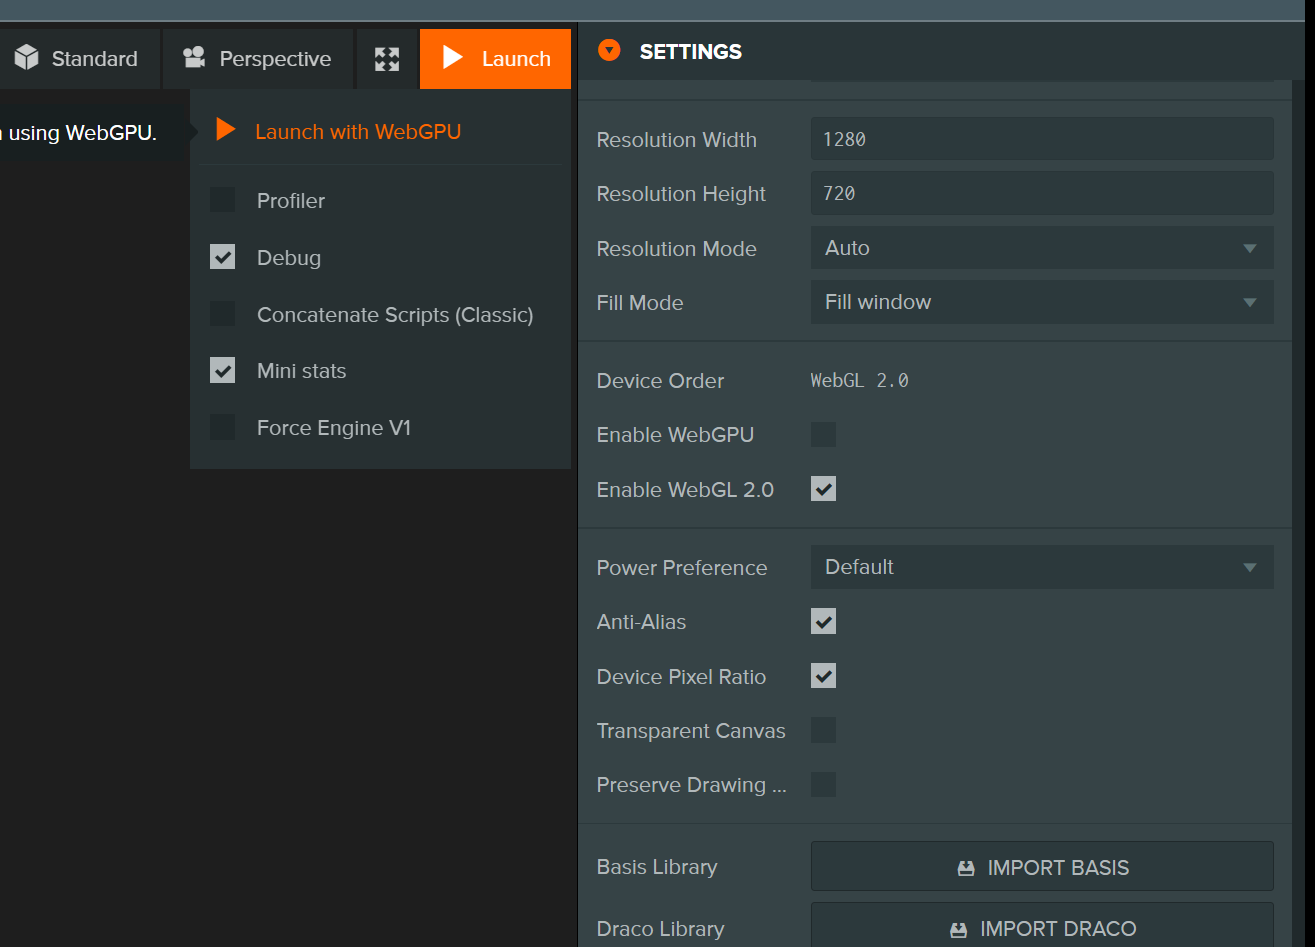Image resolution: width=1315 pixels, height=947 pixels.
Task: Disable the Anti-Alias checkbox
Action: [823, 621]
